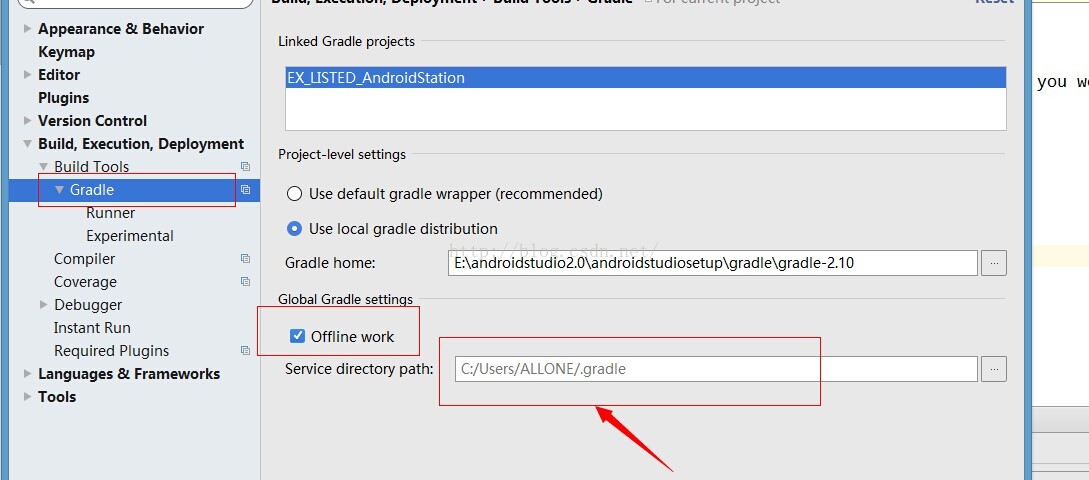This screenshot has width=1089, height=480.
Task: Expand the Appearance & Behavior section
Action: (27, 28)
